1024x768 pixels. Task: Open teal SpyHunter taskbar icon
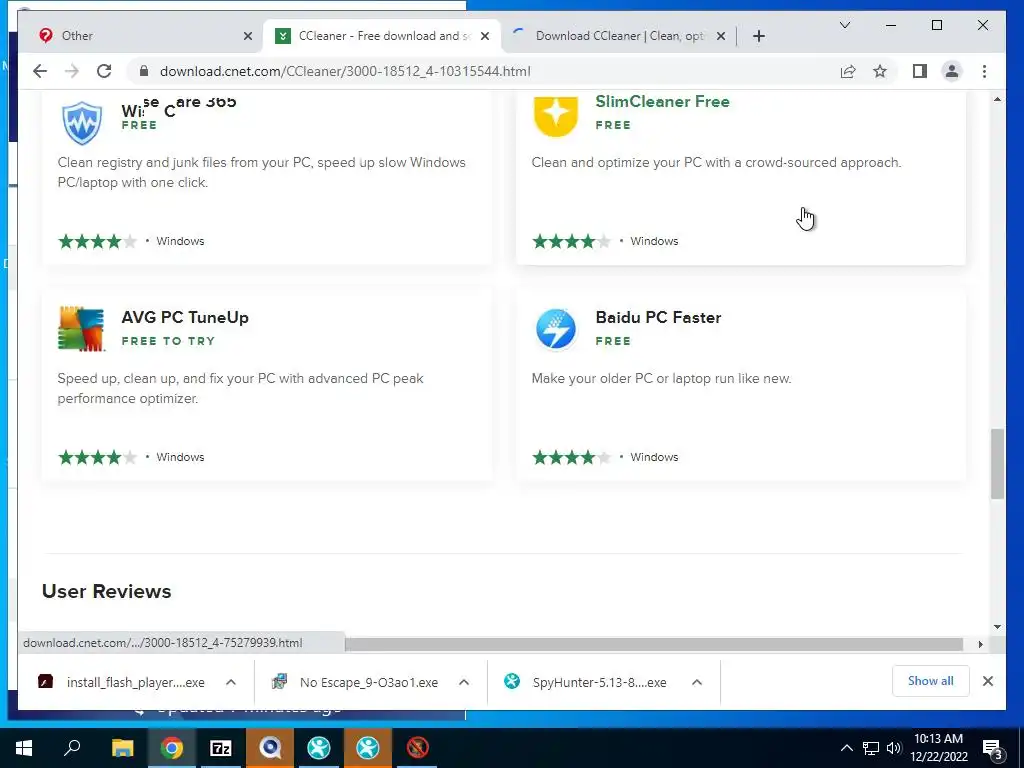click(319, 748)
